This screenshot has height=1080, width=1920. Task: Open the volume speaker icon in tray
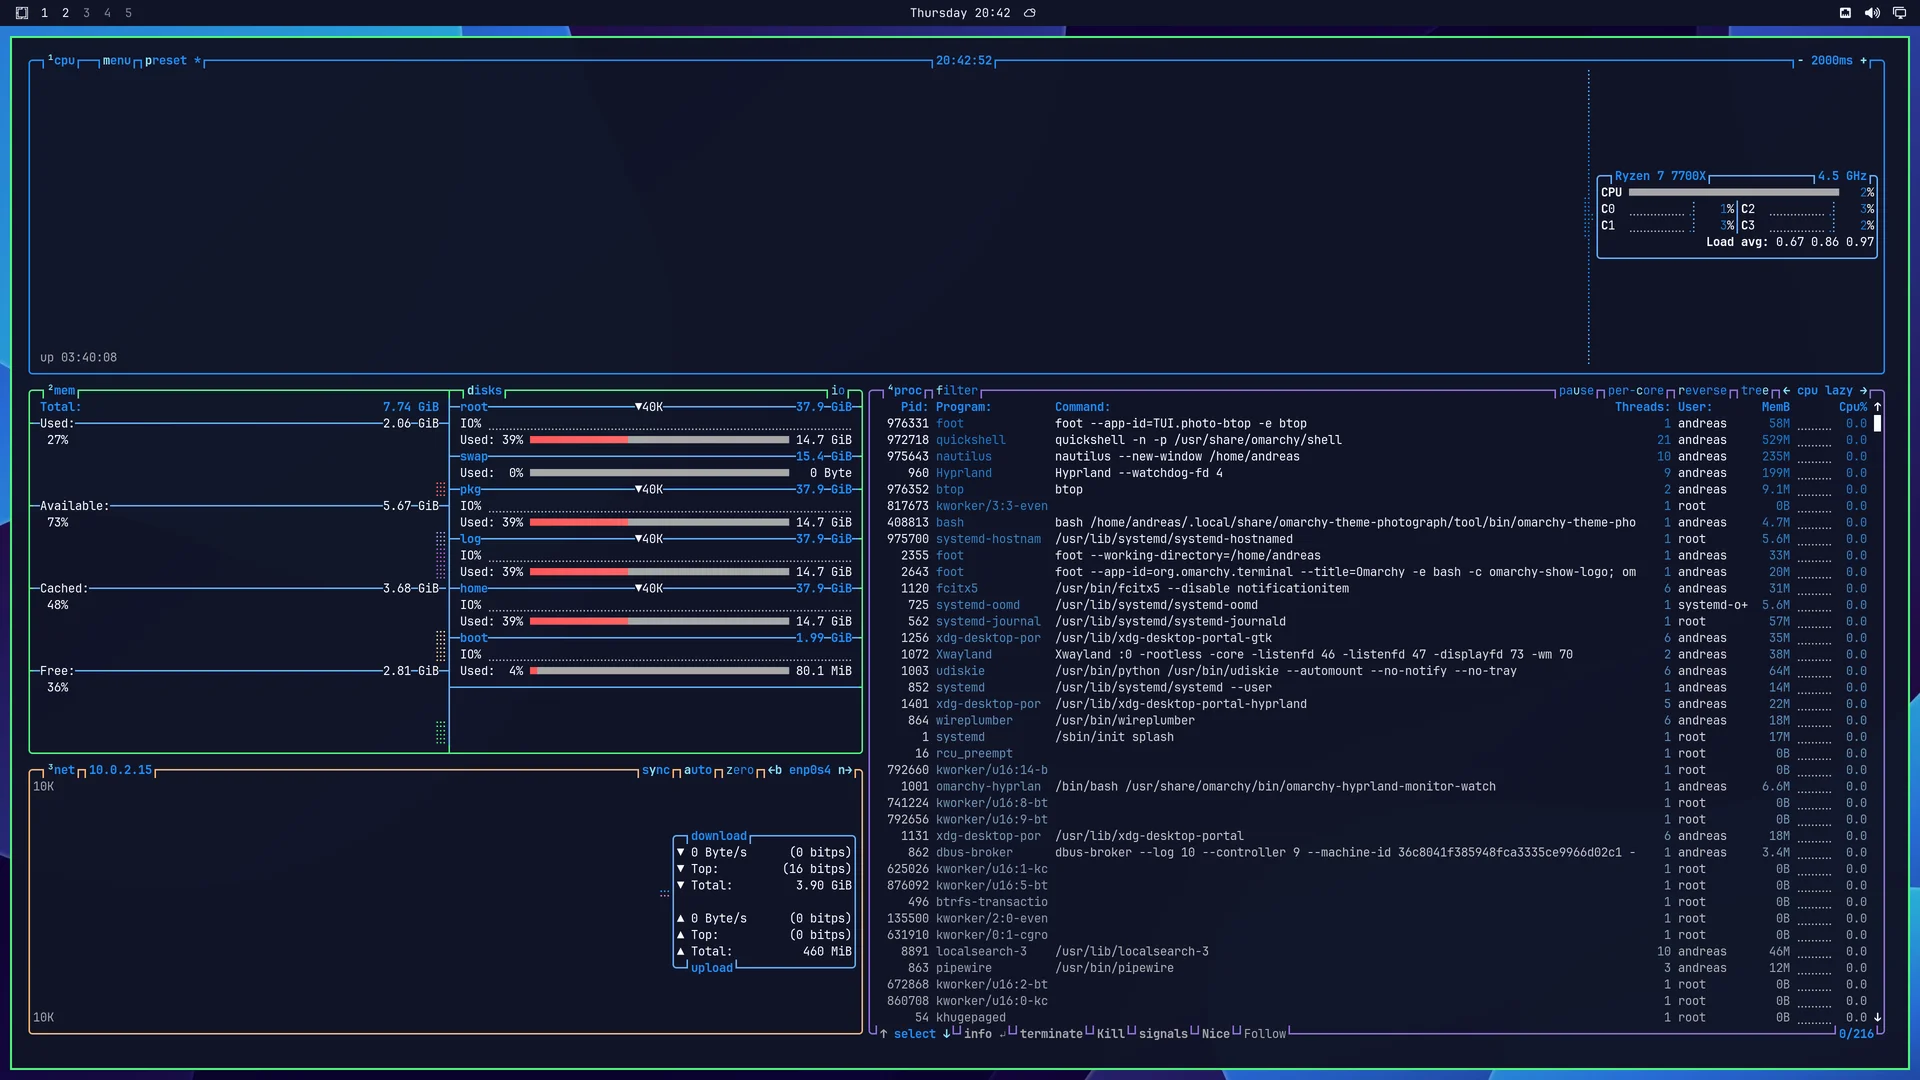tap(1872, 13)
